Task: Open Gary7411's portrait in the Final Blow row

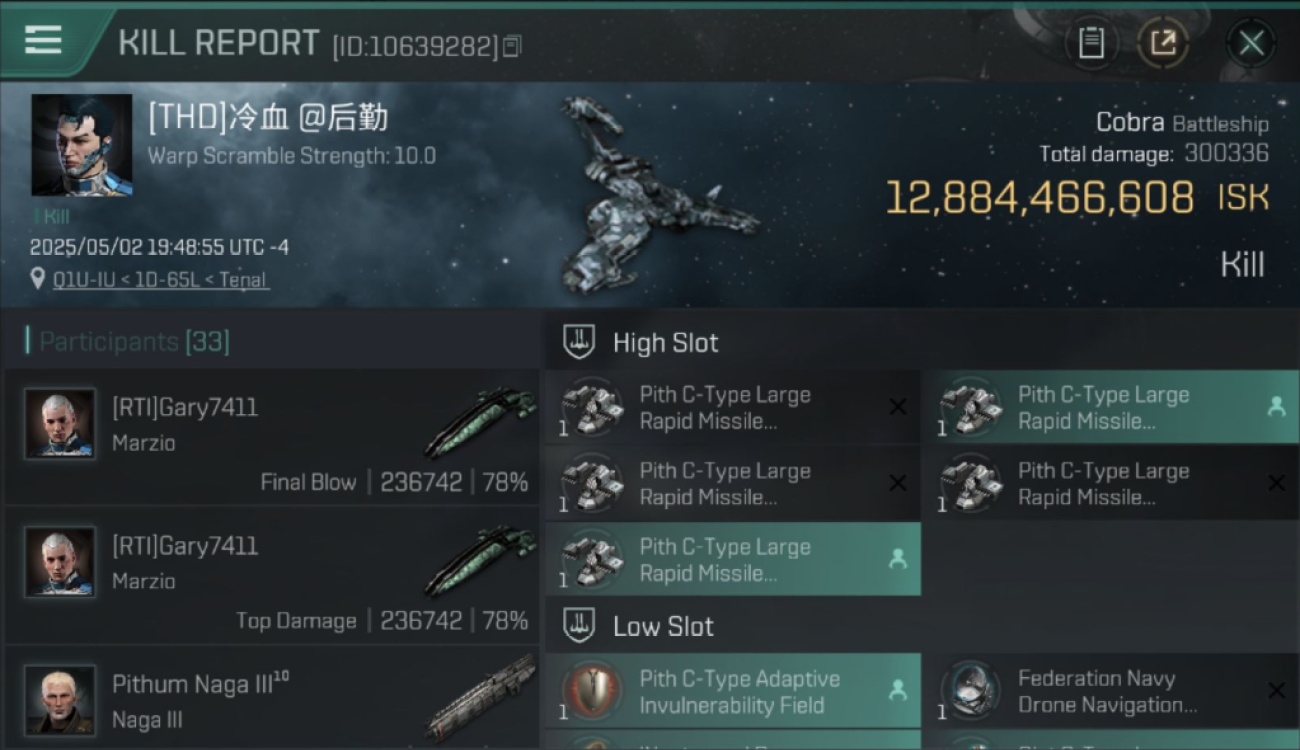Action: [60, 423]
